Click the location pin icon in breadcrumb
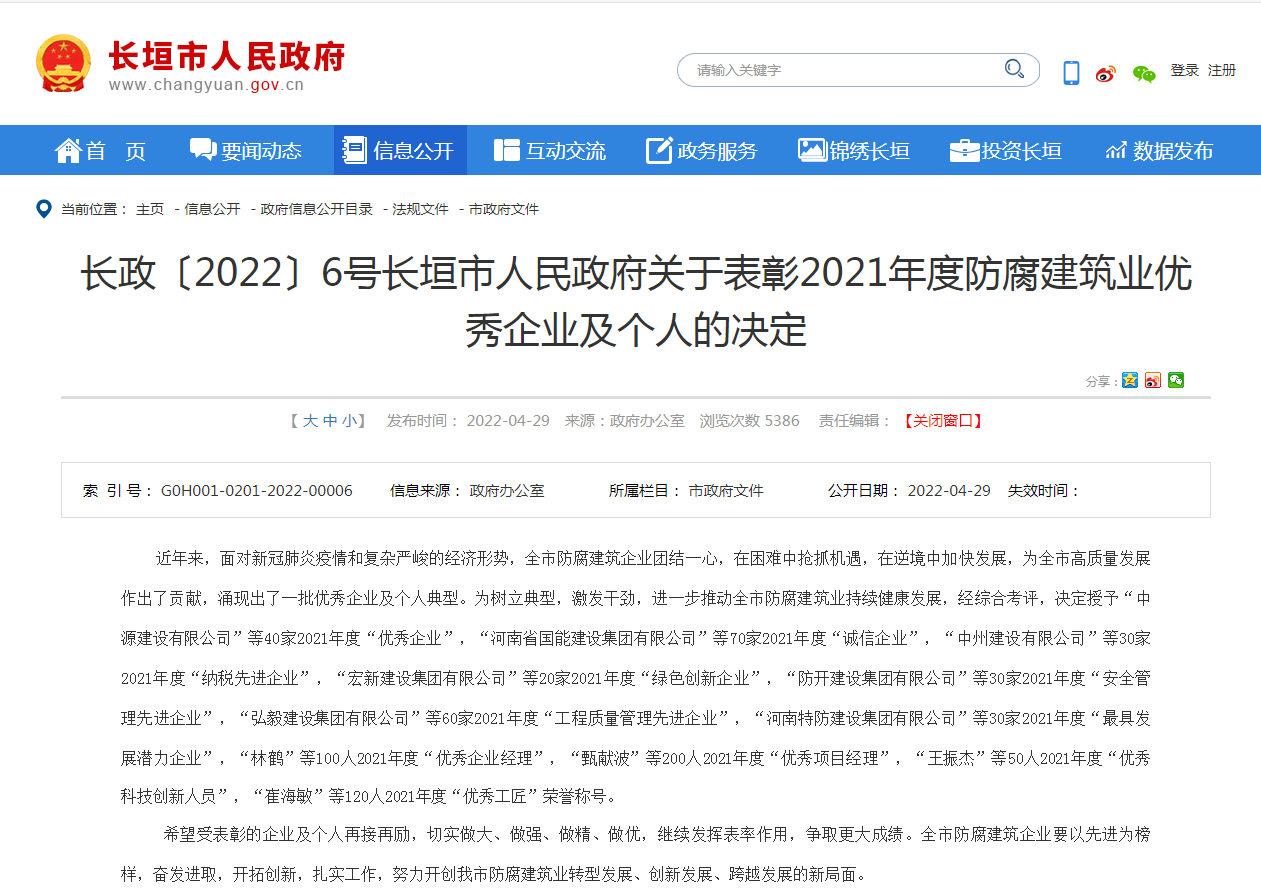This screenshot has height=891, width=1261. point(44,209)
